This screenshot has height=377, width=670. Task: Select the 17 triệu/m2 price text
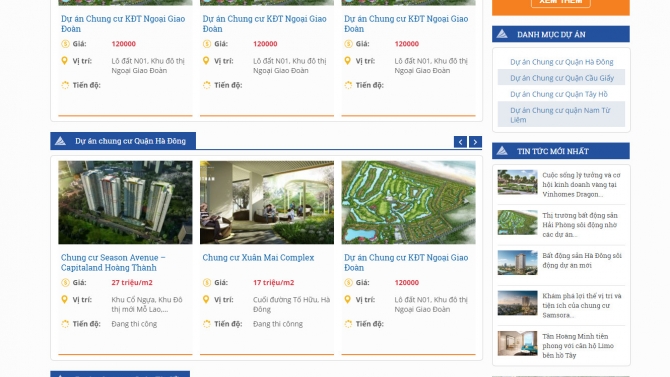pyautogui.click(x=273, y=283)
